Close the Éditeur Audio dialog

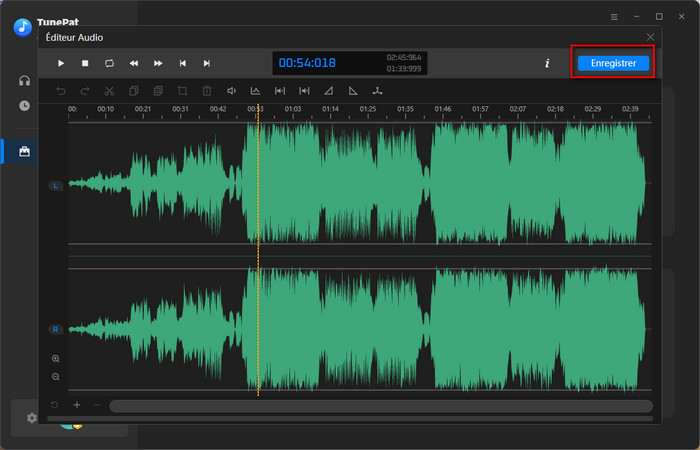pyautogui.click(x=650, y=38)
